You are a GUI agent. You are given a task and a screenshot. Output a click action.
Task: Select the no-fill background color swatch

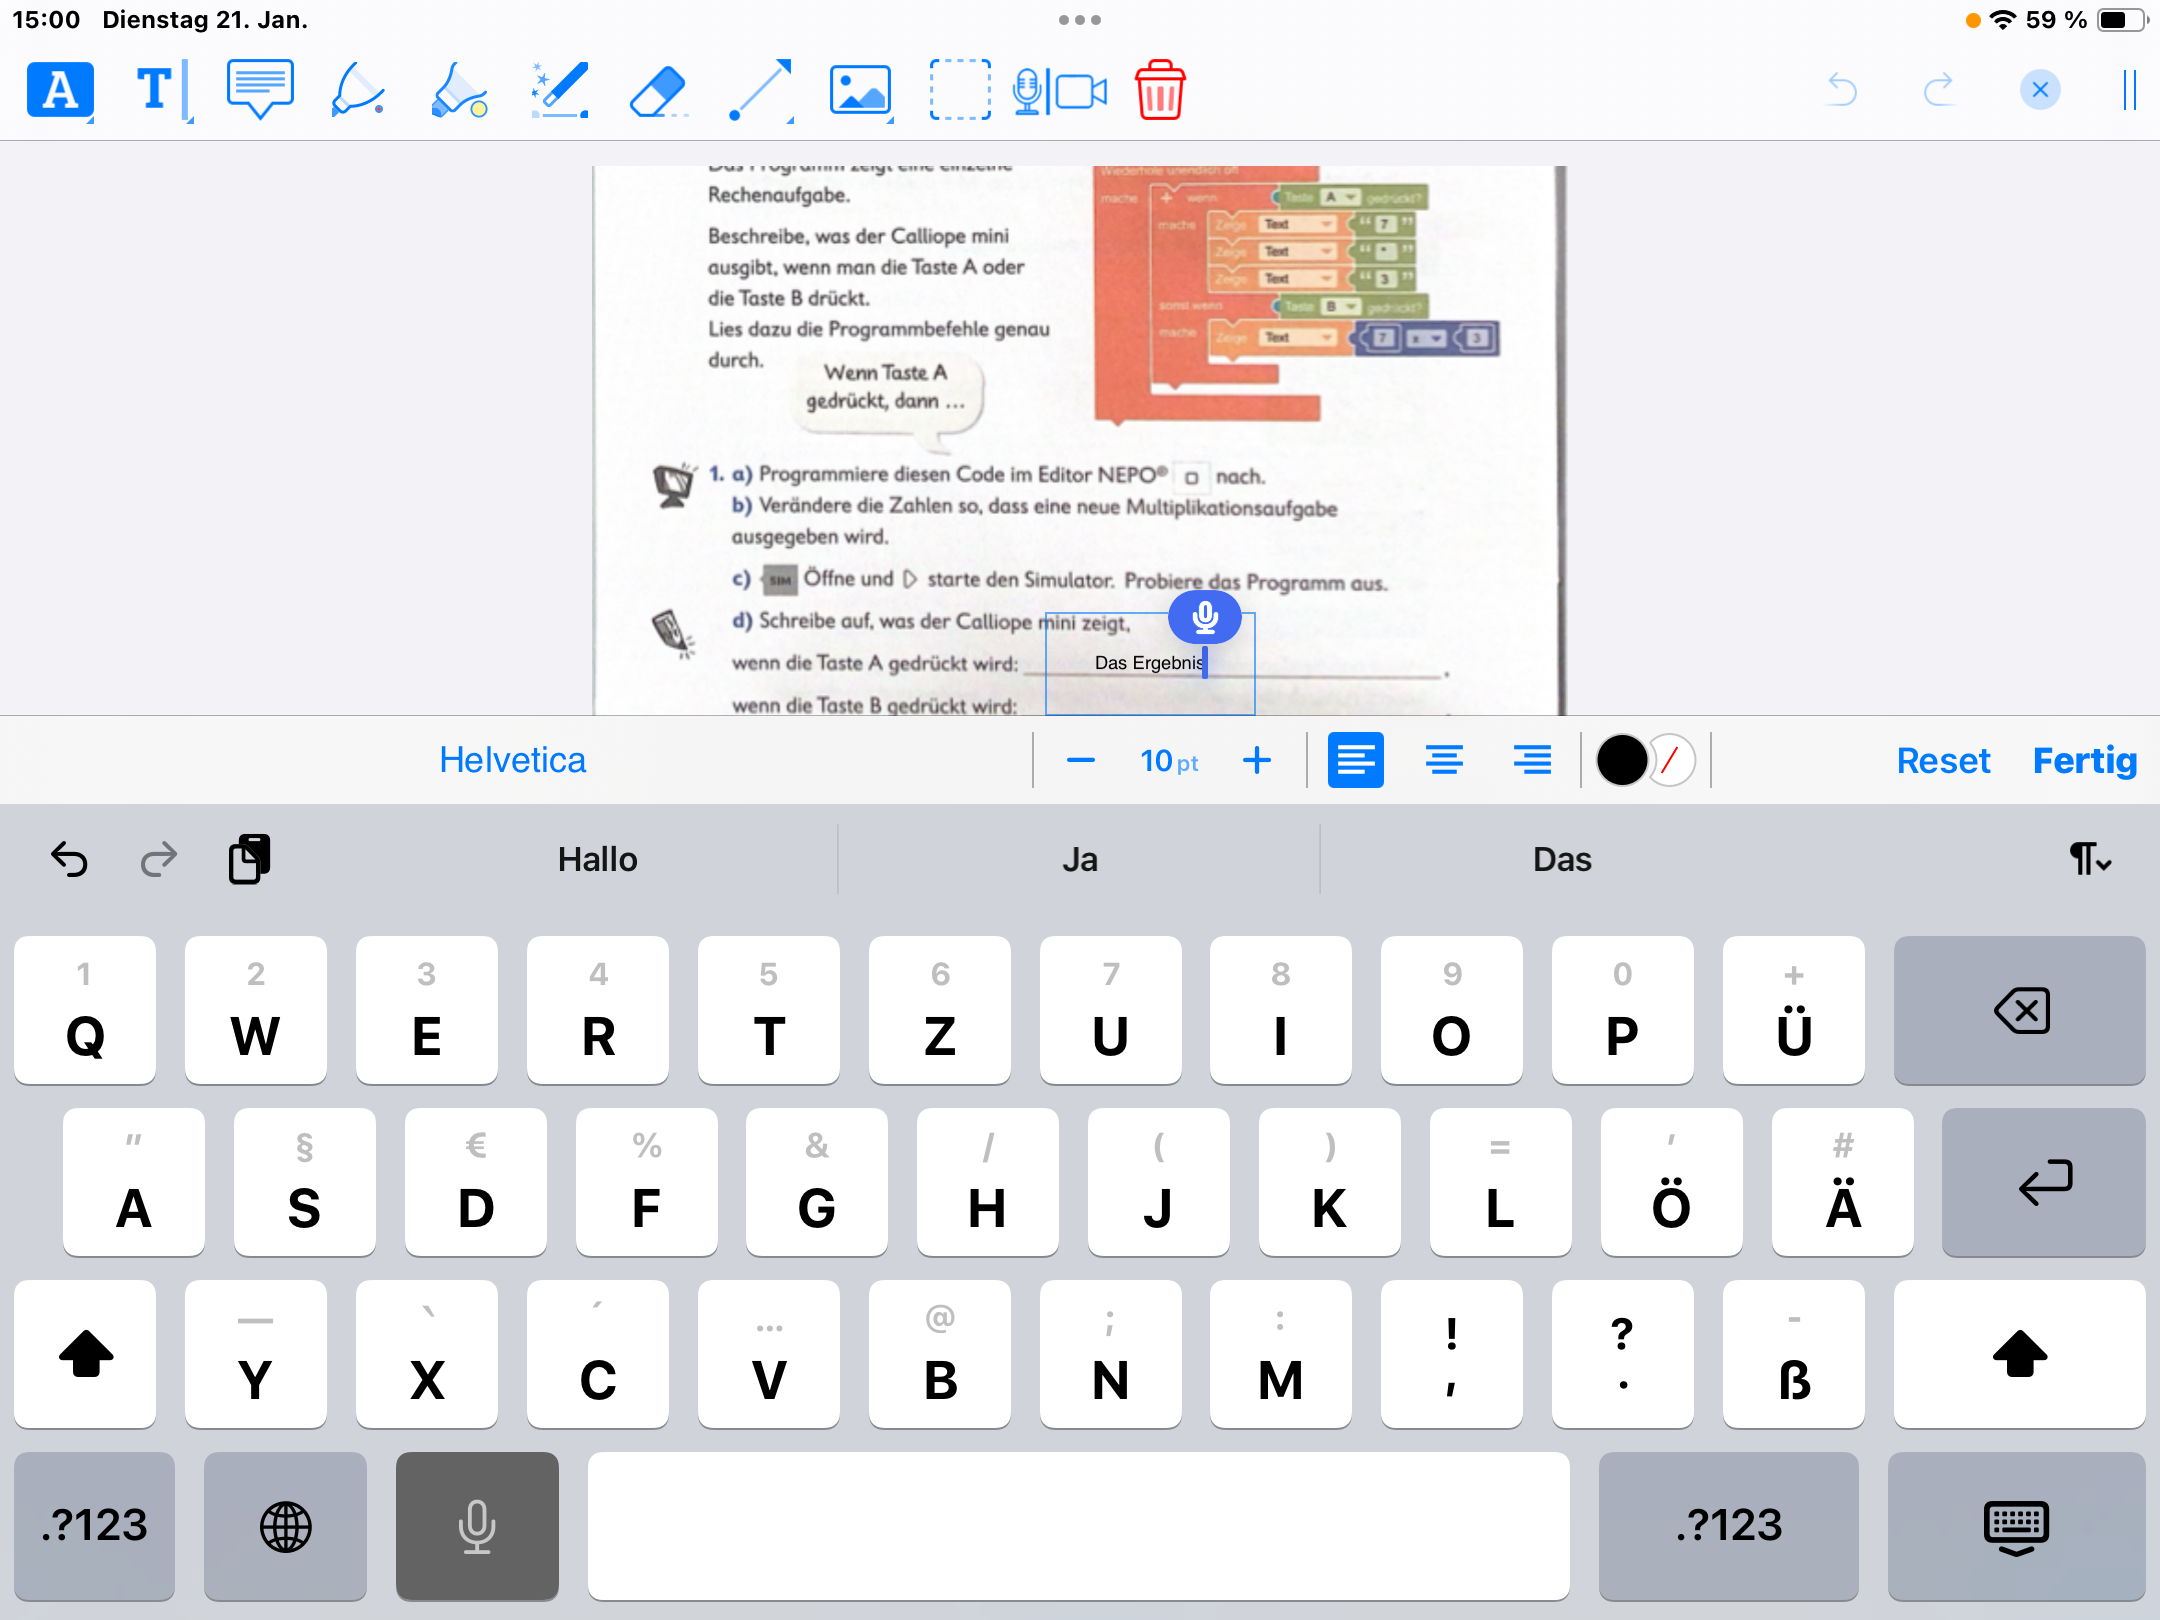[1672, 761]
